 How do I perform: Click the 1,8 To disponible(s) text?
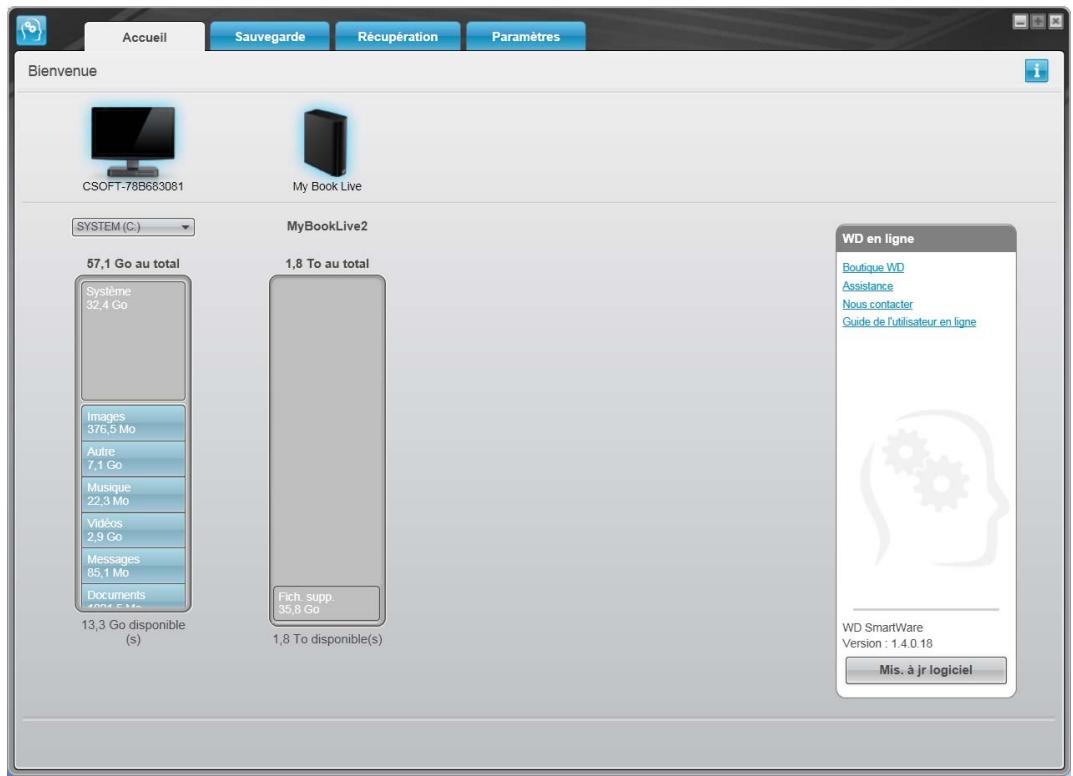pos(327,639)
